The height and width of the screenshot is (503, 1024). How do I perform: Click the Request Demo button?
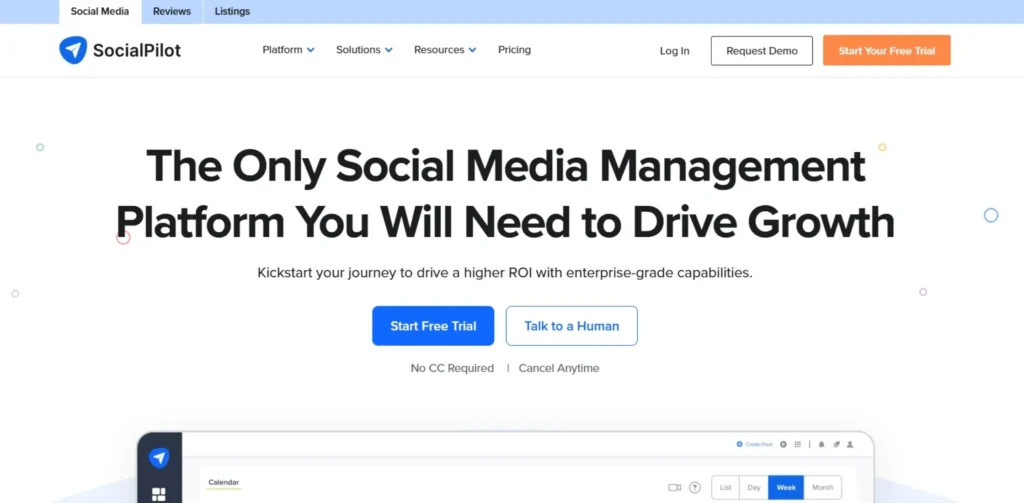[761, 50]
